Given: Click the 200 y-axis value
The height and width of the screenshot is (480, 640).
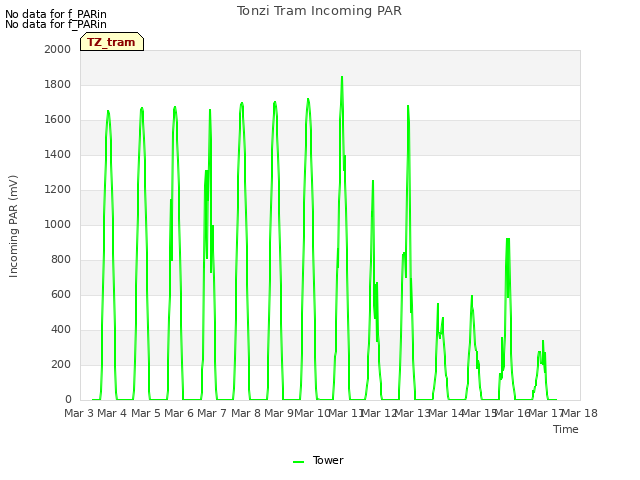Looking at the screenshot, I should (61, 364).
